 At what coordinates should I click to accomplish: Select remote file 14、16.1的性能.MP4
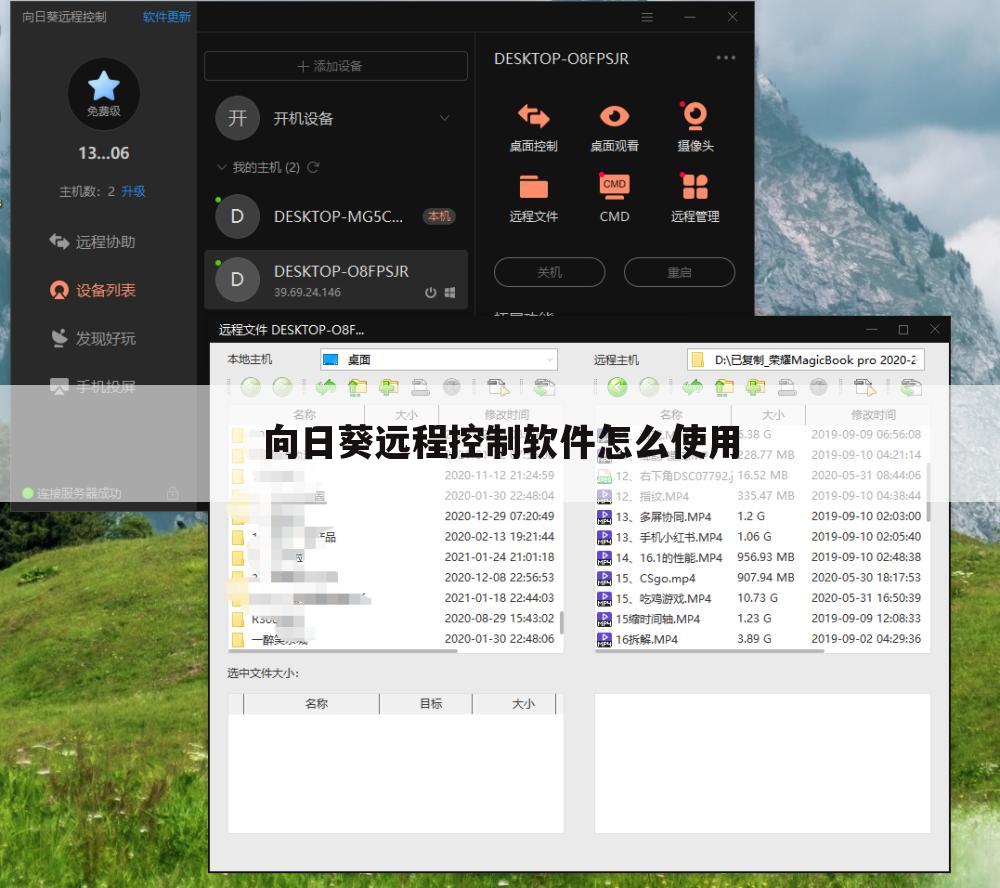pos(759,557)
